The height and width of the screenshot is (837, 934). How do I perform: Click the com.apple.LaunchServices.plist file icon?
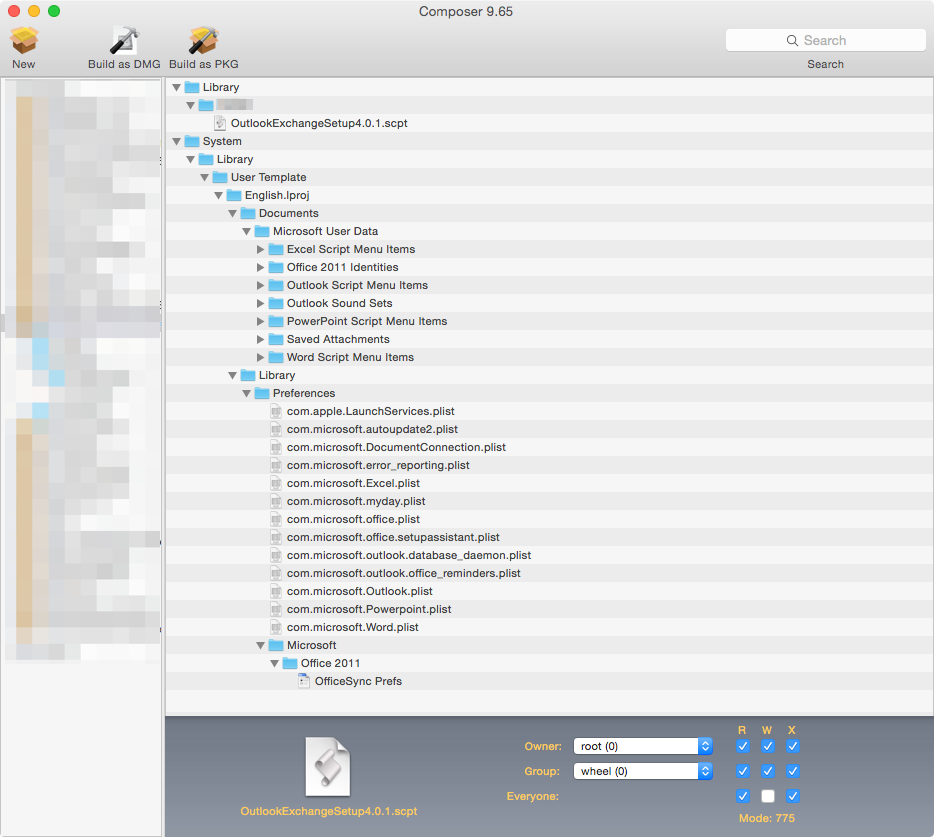pos(276,411)
